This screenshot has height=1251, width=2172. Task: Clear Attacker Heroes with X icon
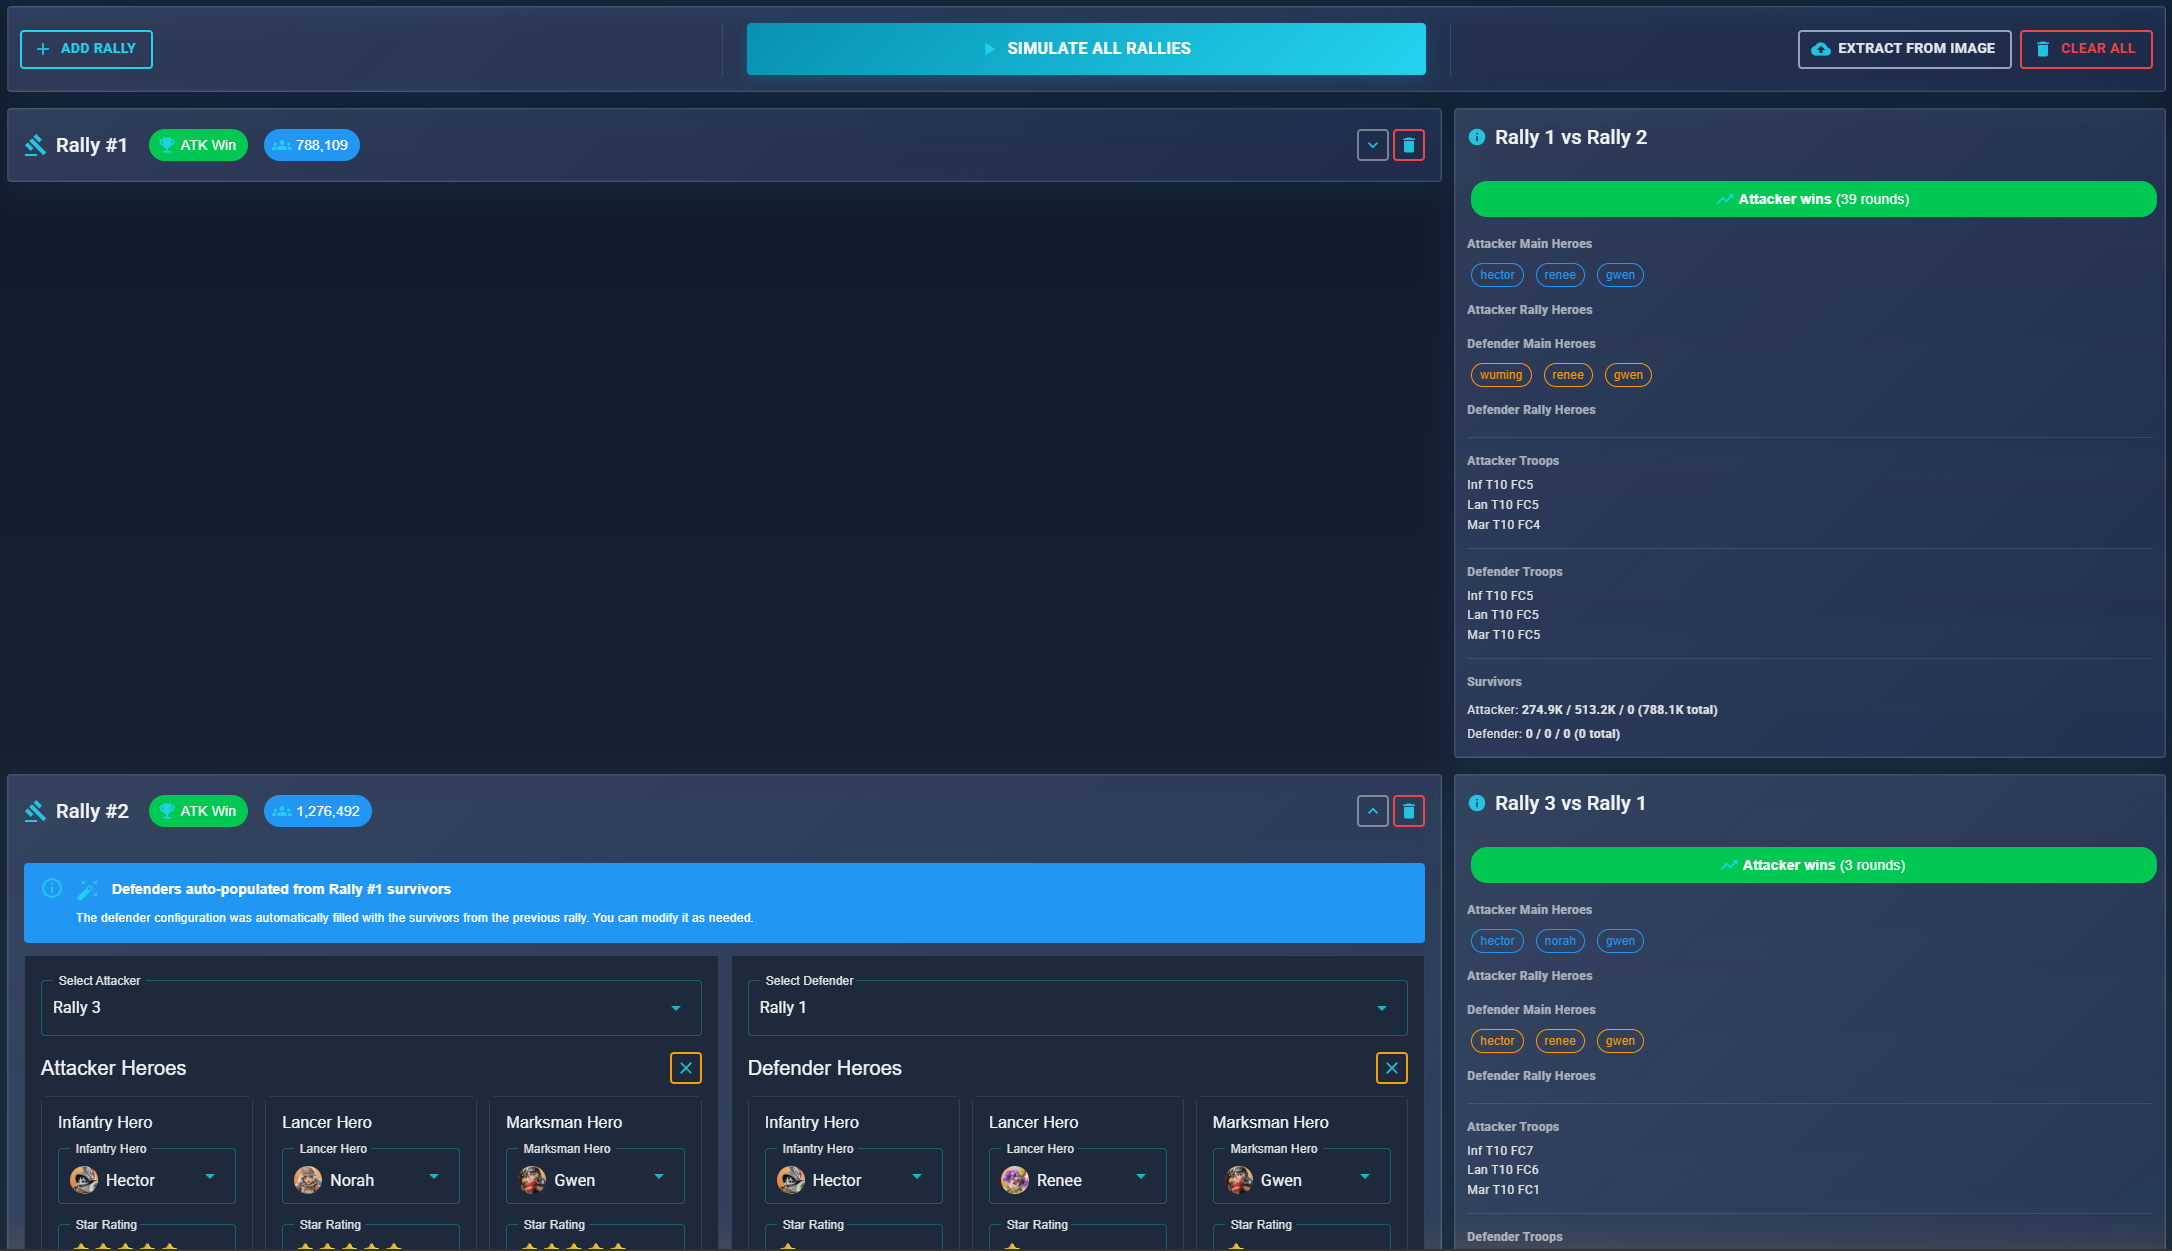[685, 1068]
